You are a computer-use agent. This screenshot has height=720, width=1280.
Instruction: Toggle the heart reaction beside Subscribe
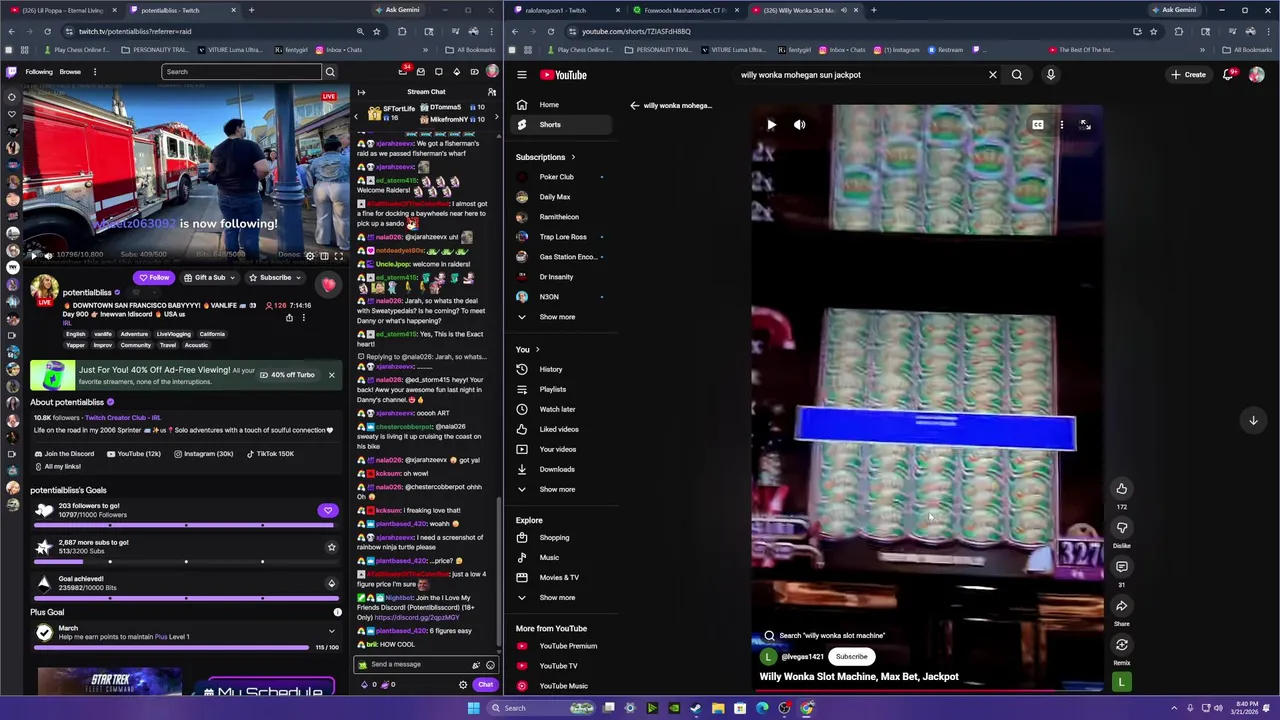point(328,285)
